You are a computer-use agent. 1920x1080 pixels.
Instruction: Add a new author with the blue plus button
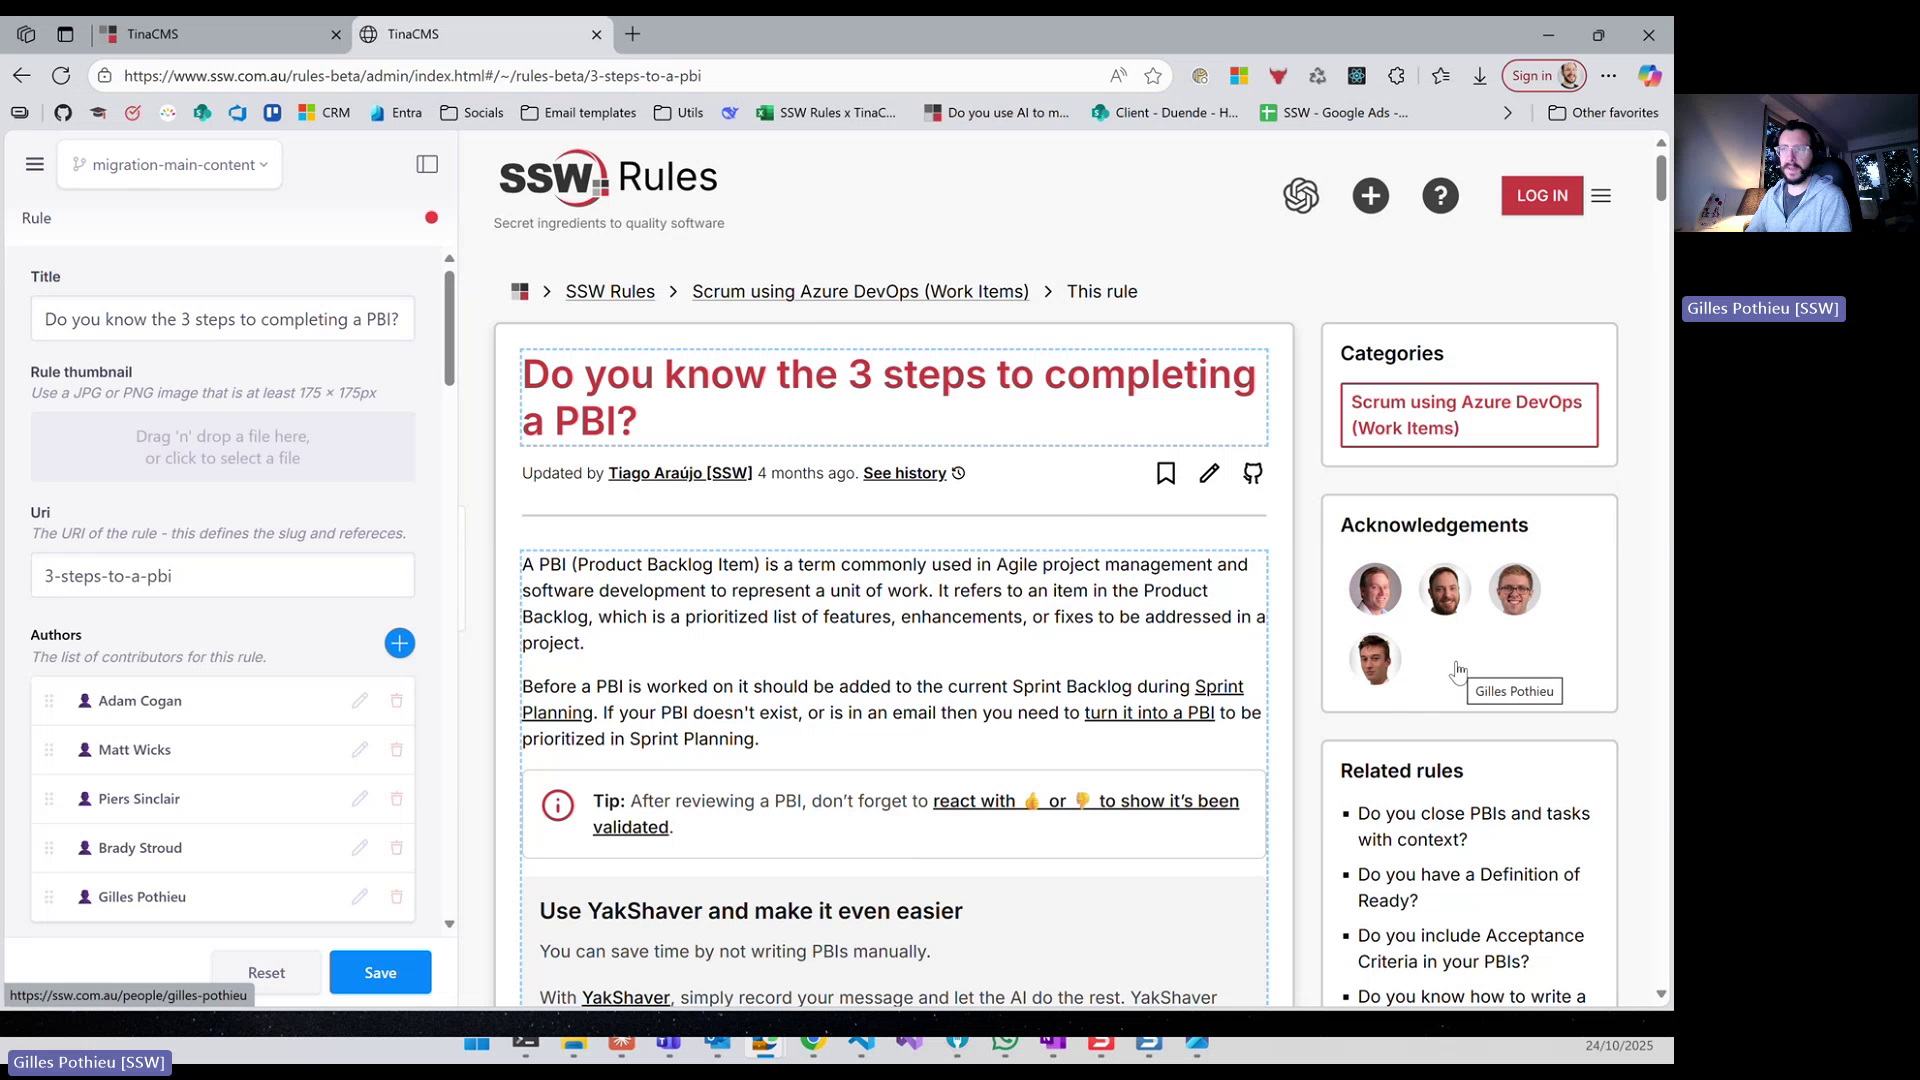pyautogui.click(x=399, y=643)
